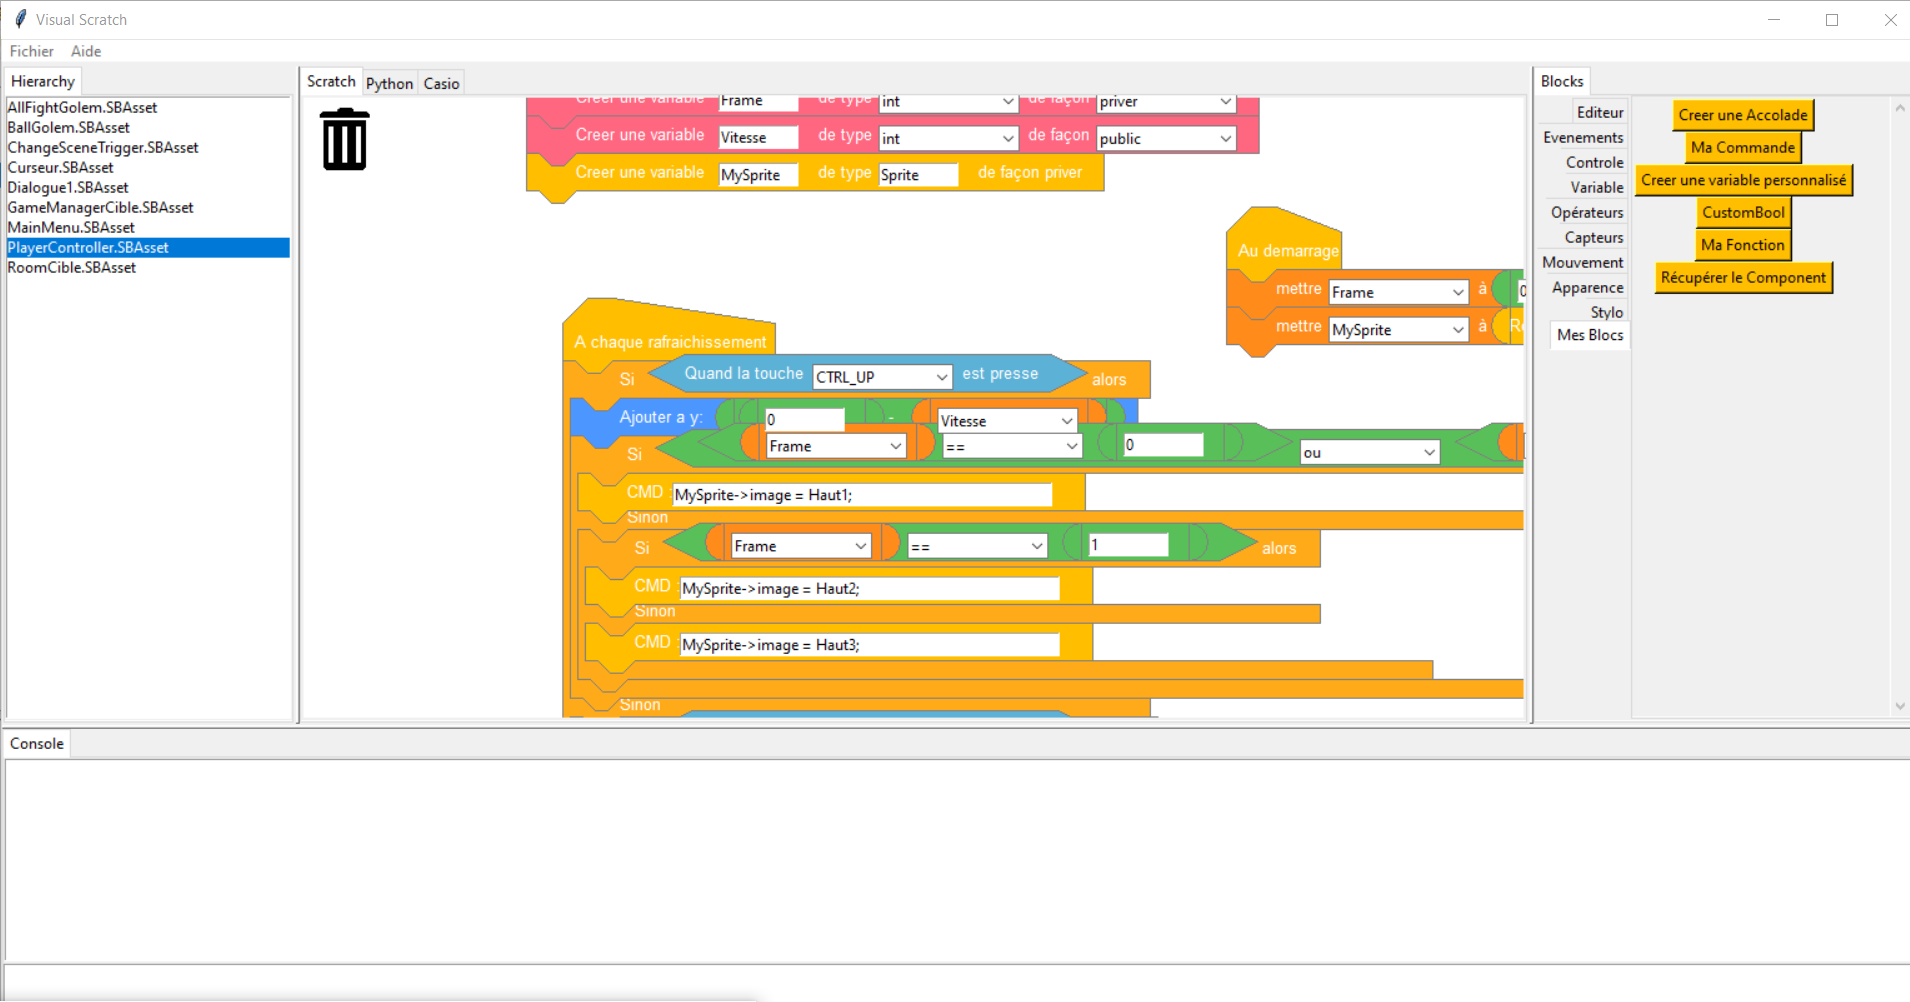1910x1002 pixels.
Task: Open the priver visibility dropdown
Action: click(1166, 102)
